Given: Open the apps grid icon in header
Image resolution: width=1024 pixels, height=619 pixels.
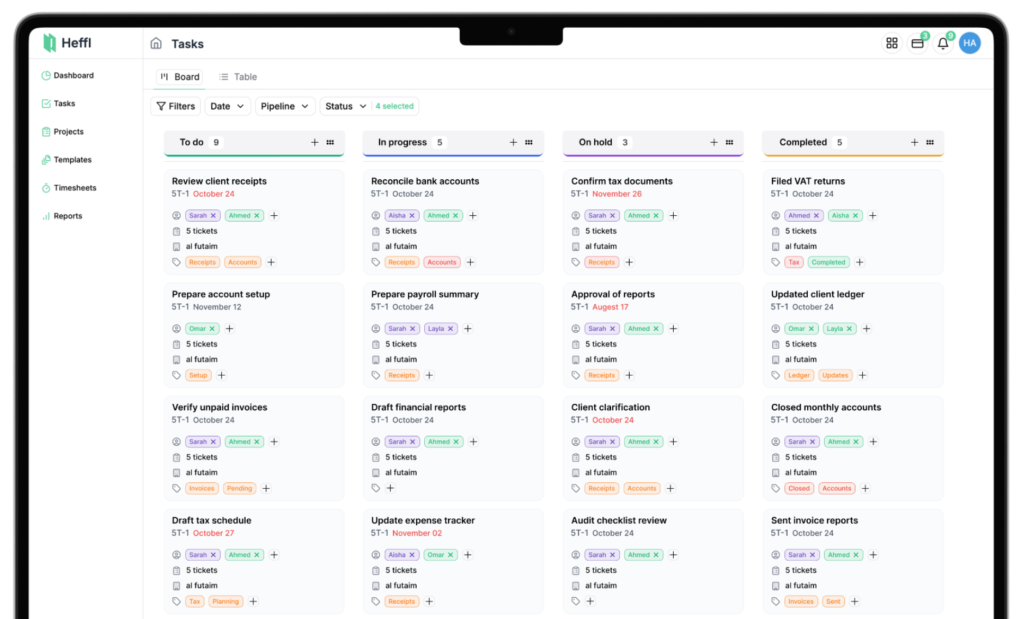Looking at the screenshot, I should [891, 43].
